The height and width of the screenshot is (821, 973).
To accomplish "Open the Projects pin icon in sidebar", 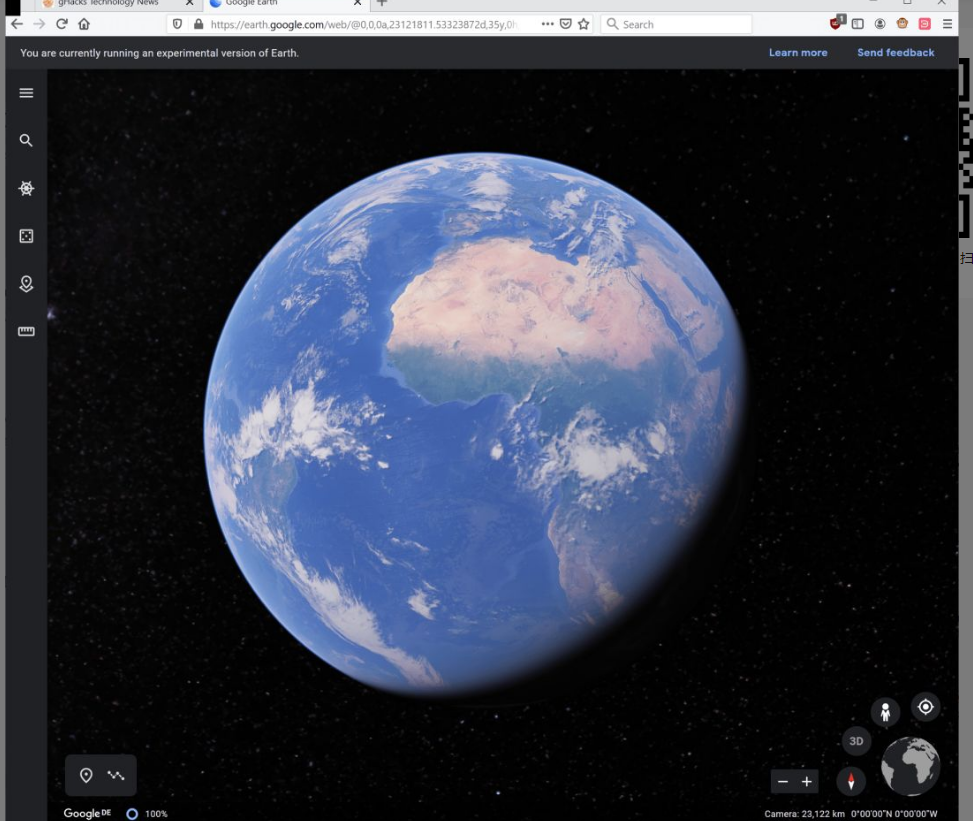I will coord(26,284).
